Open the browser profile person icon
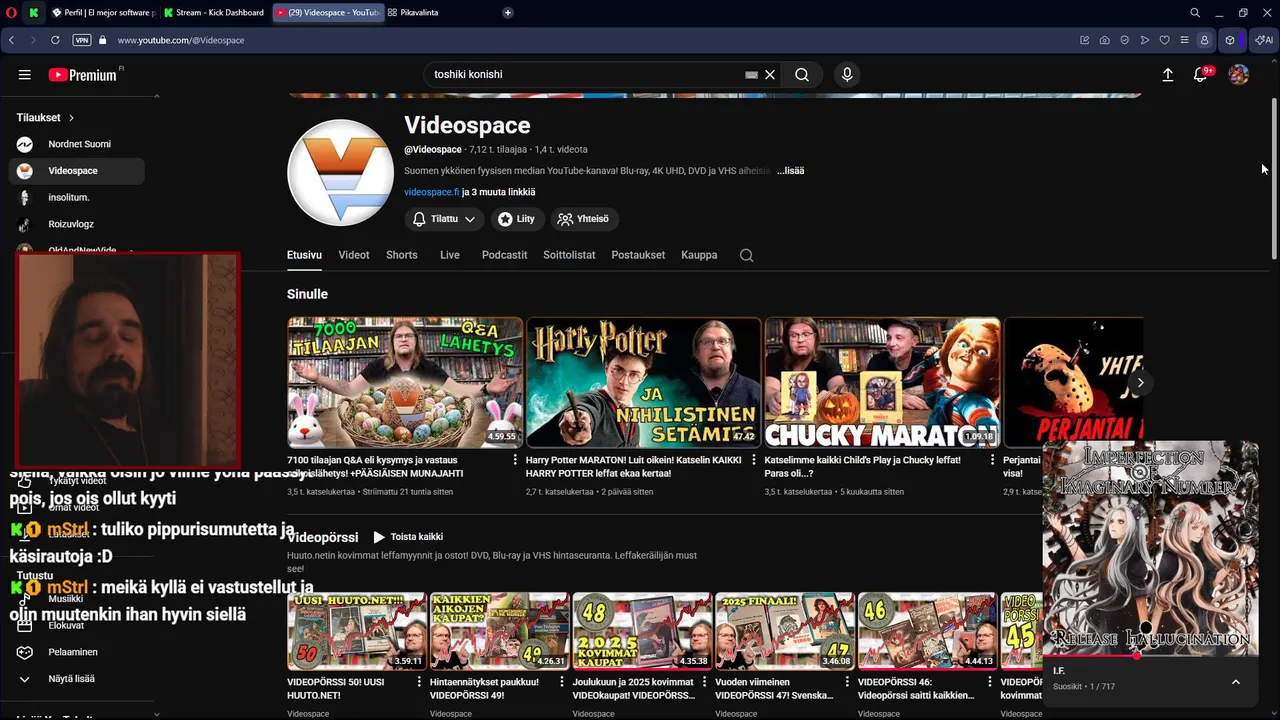 [x=1204, y=40]
